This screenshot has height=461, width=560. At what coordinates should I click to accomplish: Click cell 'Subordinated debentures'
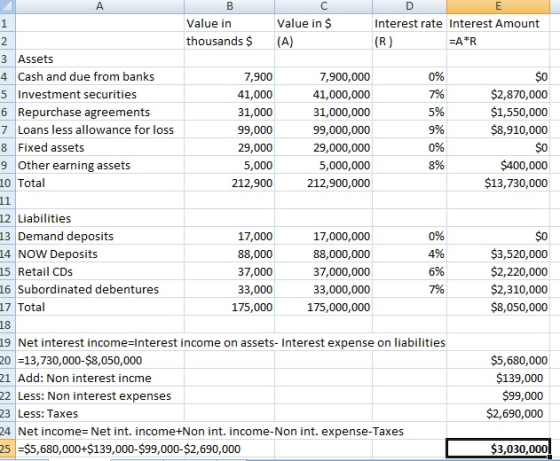click(100, 289)
